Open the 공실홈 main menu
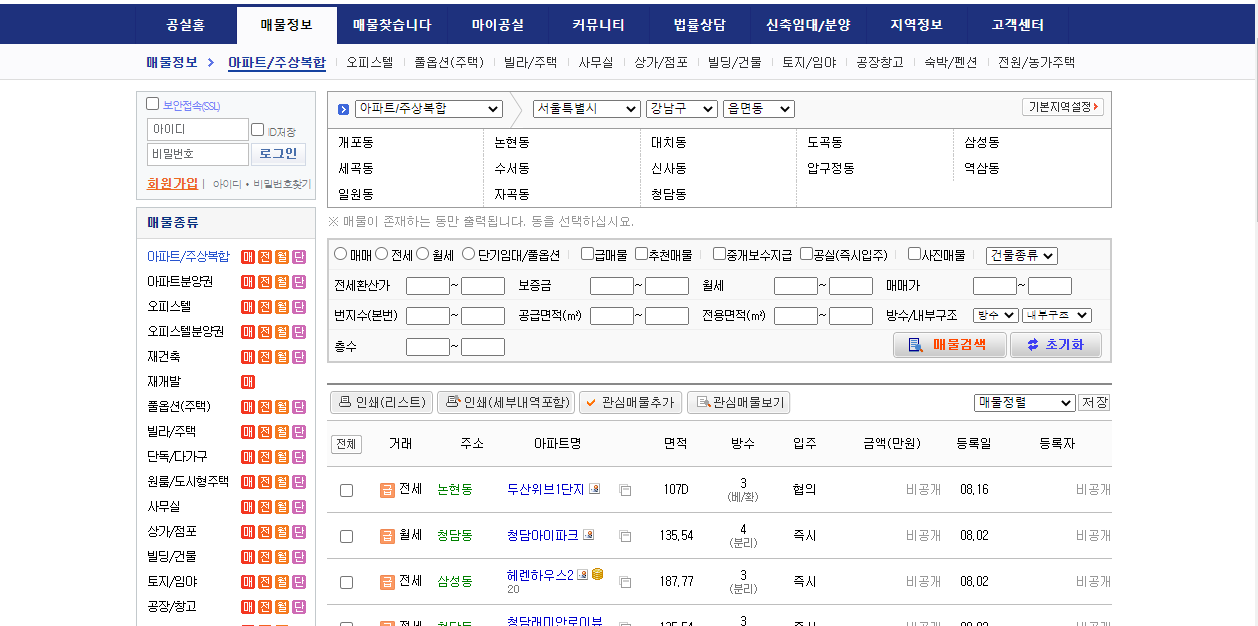This screenshot has height=626, width=1258. (x=185, y=25)
